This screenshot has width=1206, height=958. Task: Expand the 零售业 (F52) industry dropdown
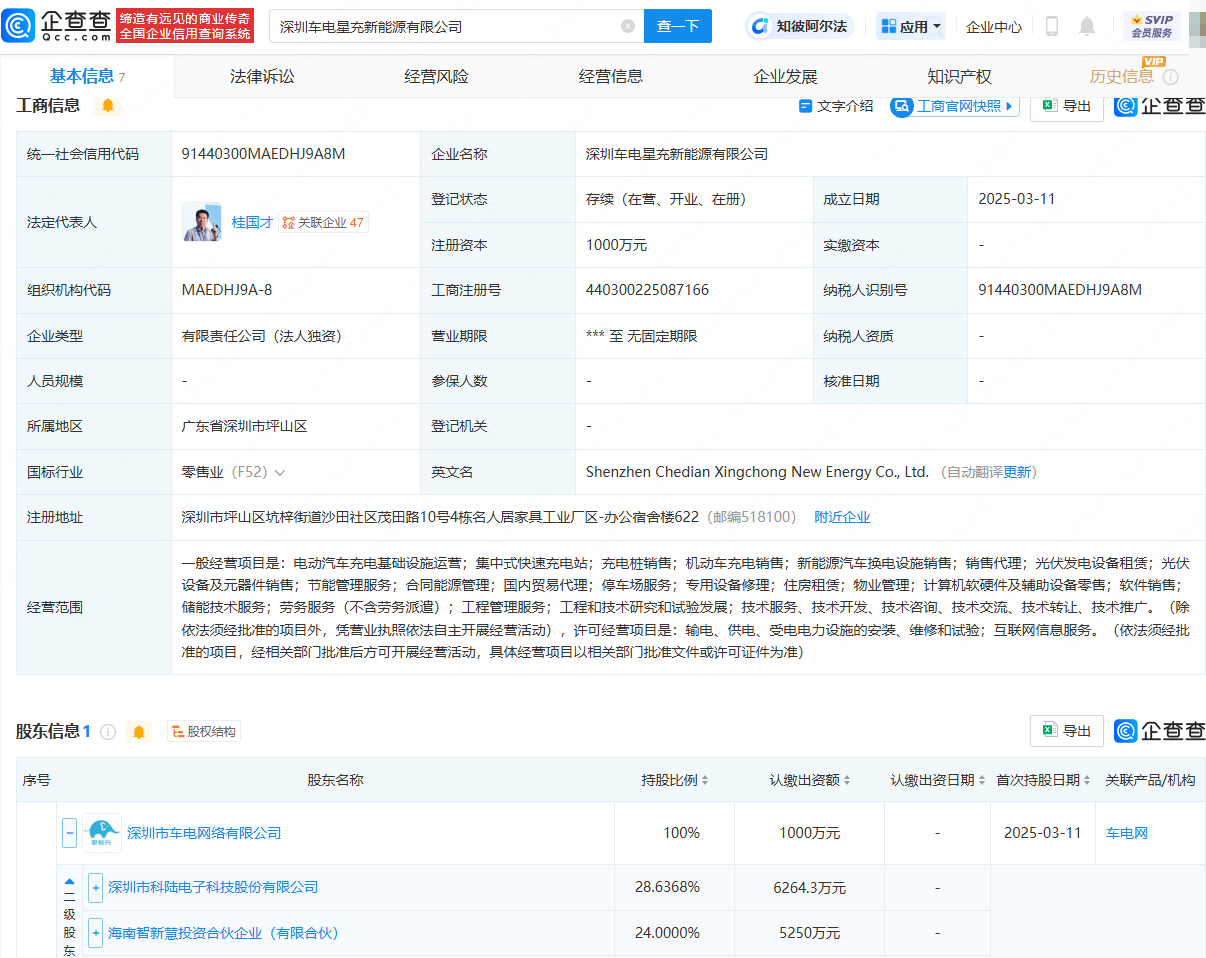(279, 472)
